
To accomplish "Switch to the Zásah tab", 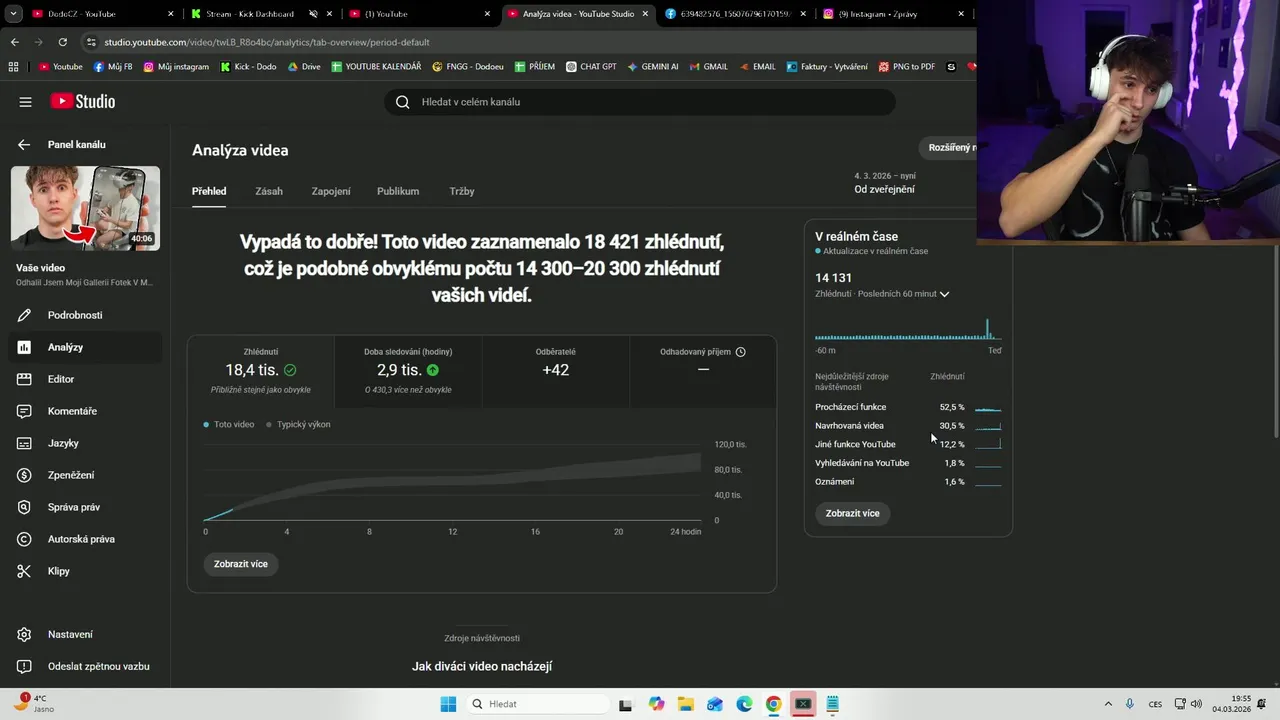I will click(269, 191).
